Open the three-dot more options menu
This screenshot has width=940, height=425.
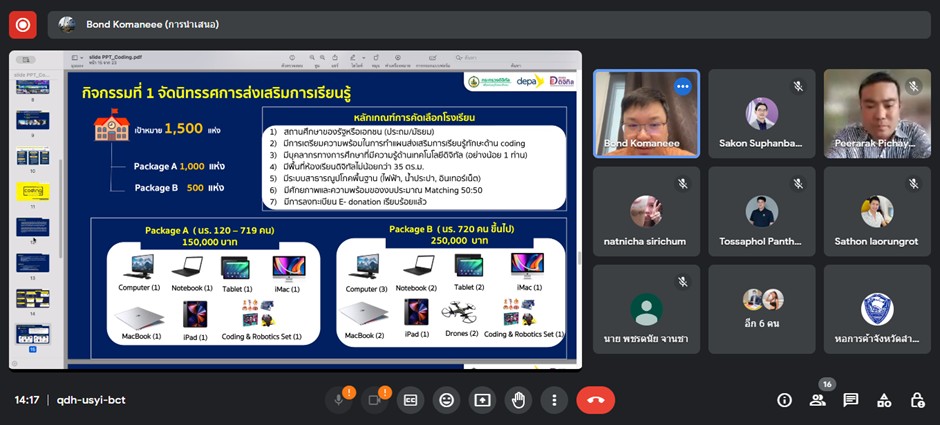pos(553,400)
